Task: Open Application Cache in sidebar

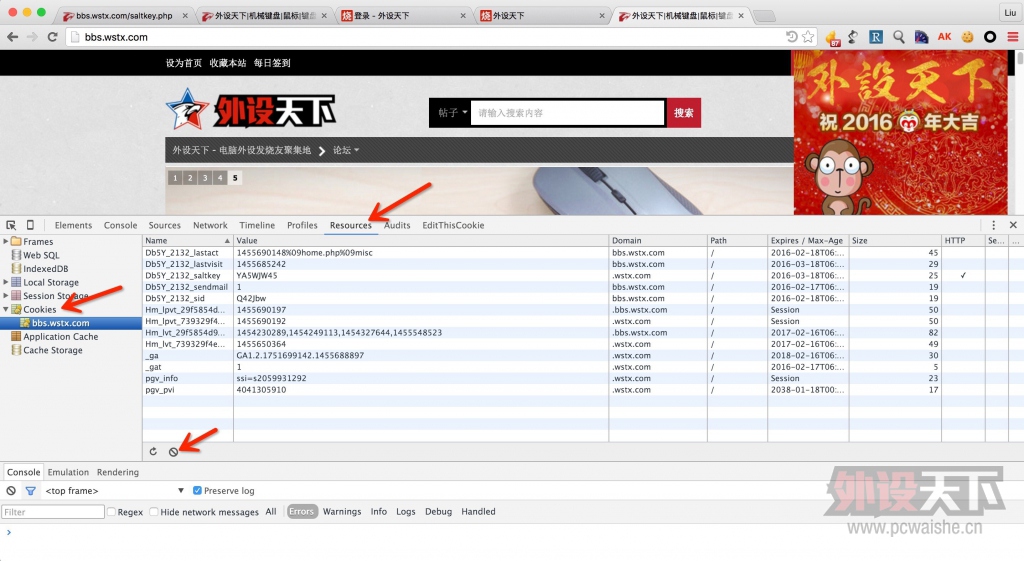Action: pyautogui.click(x=61, y=336)
